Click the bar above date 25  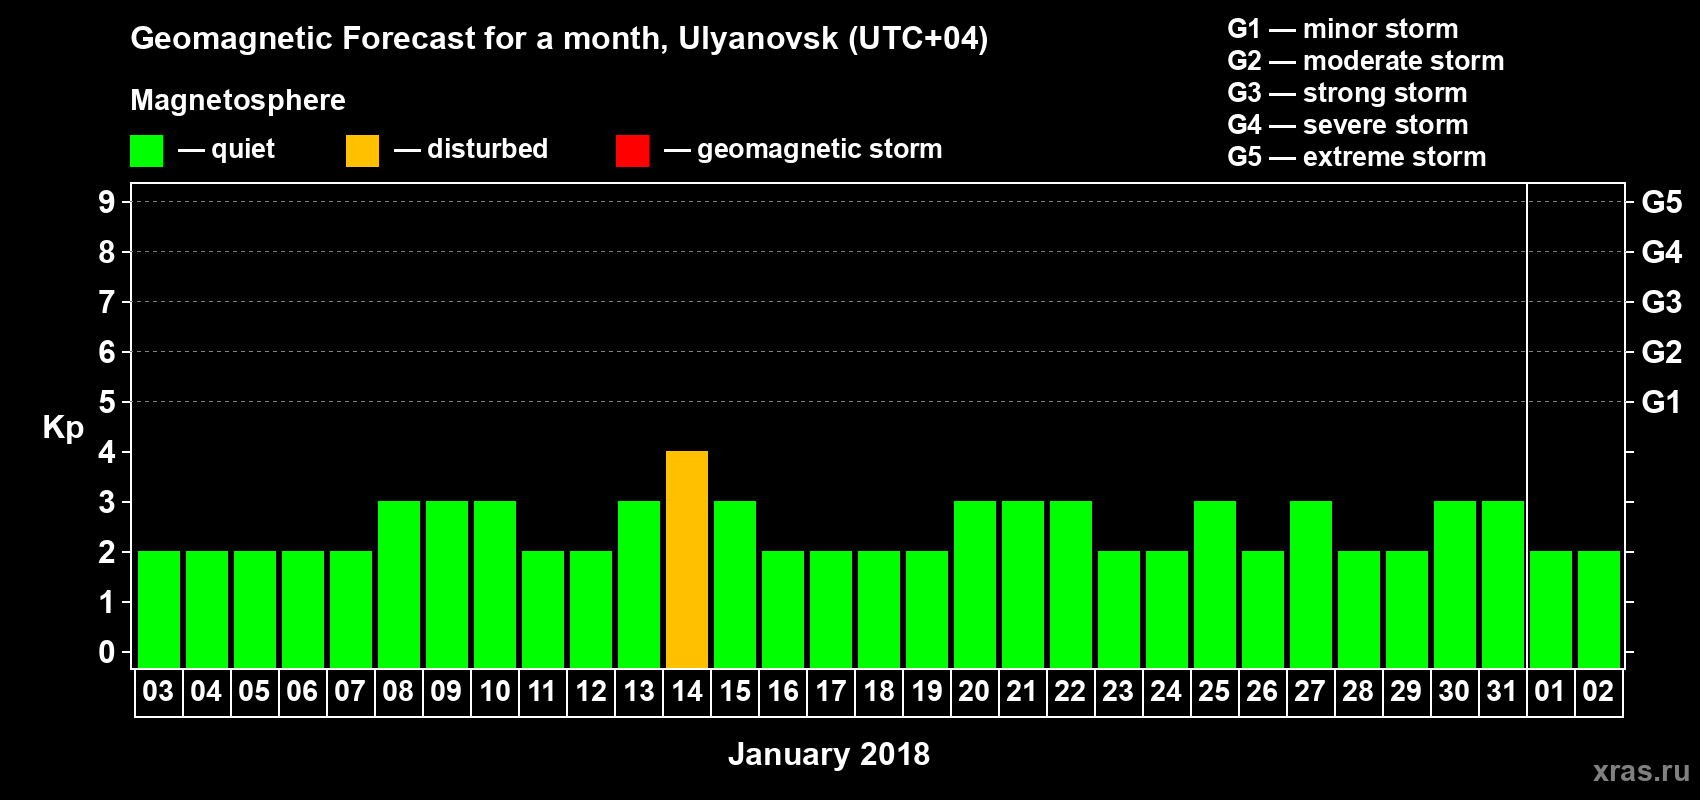[x=1215, y=584]
